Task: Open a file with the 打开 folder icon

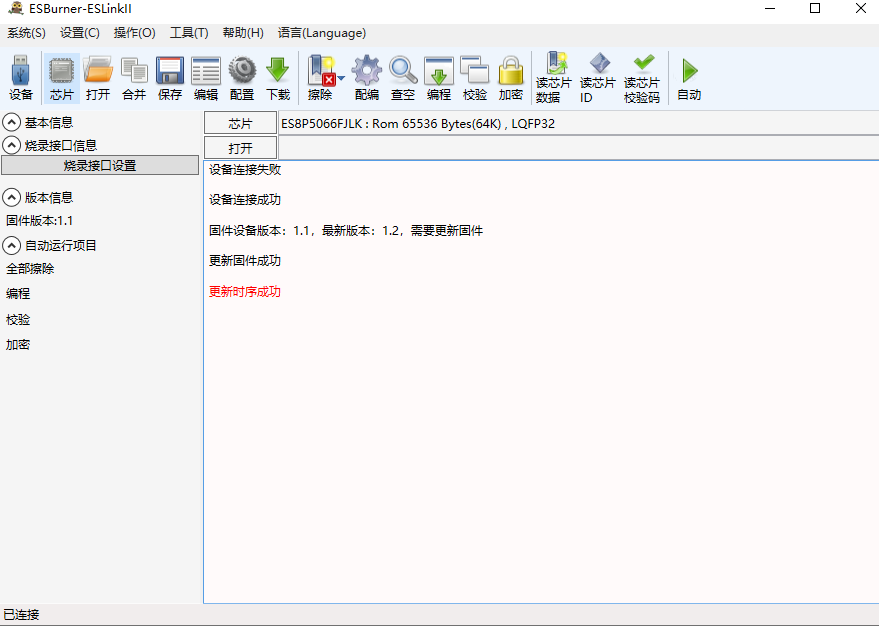Action: coord(98,78)
